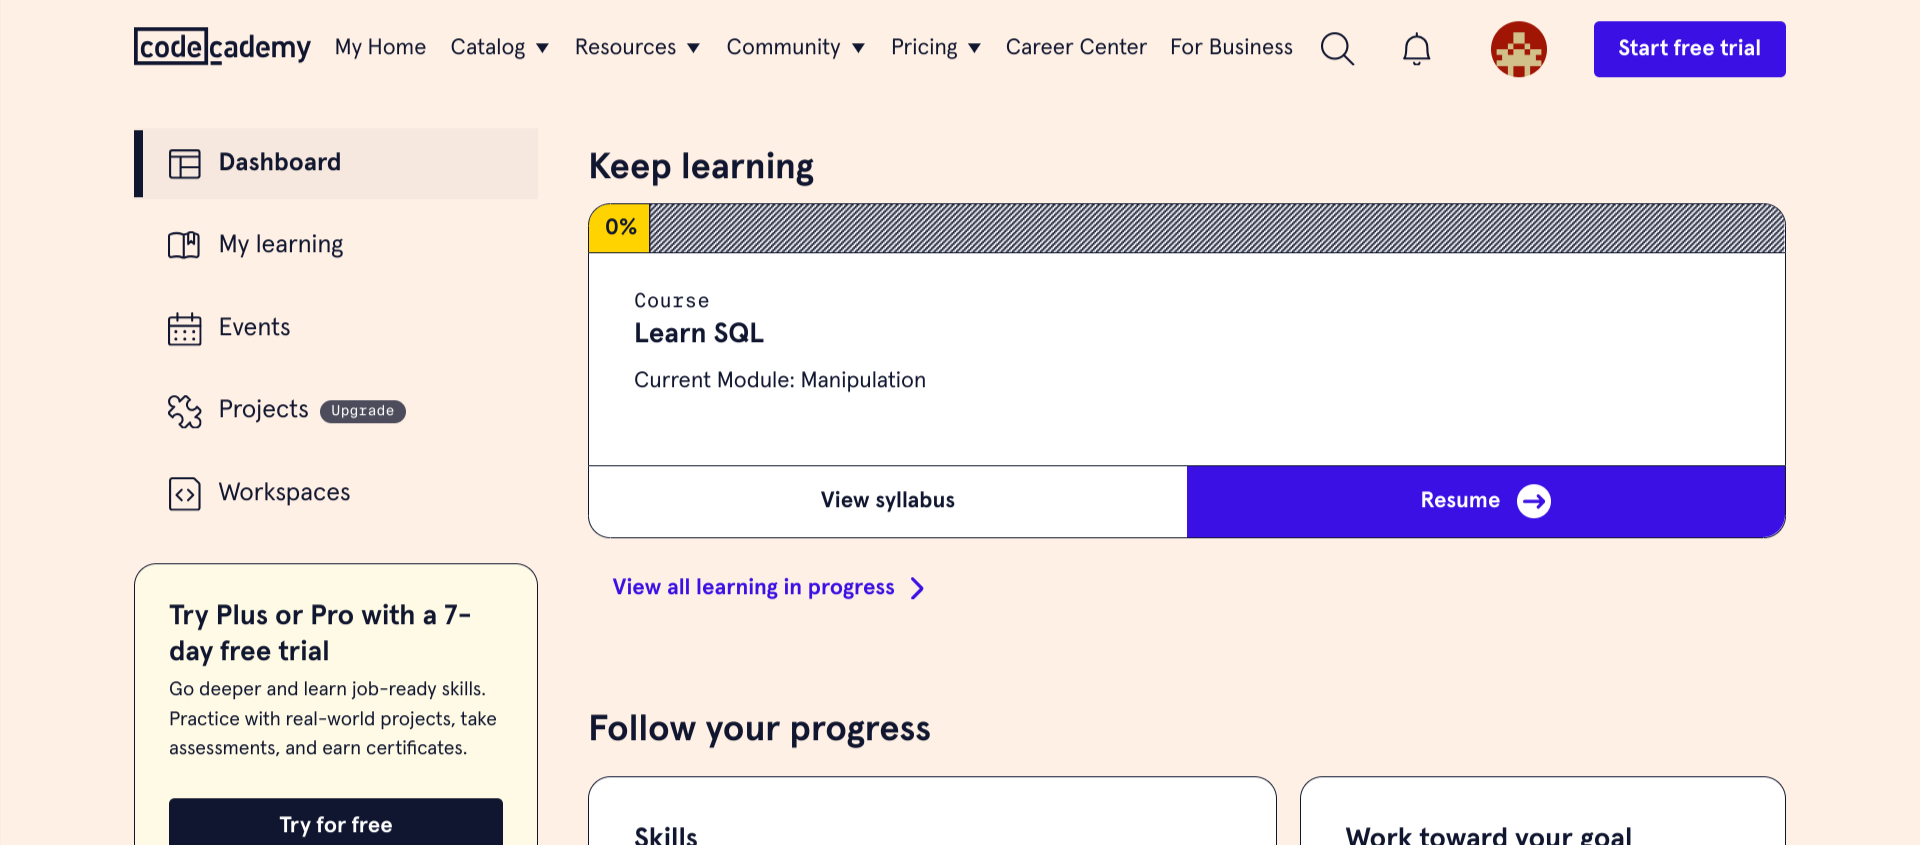
Task: Open the user profile avatar
Action: point(1518,49)
